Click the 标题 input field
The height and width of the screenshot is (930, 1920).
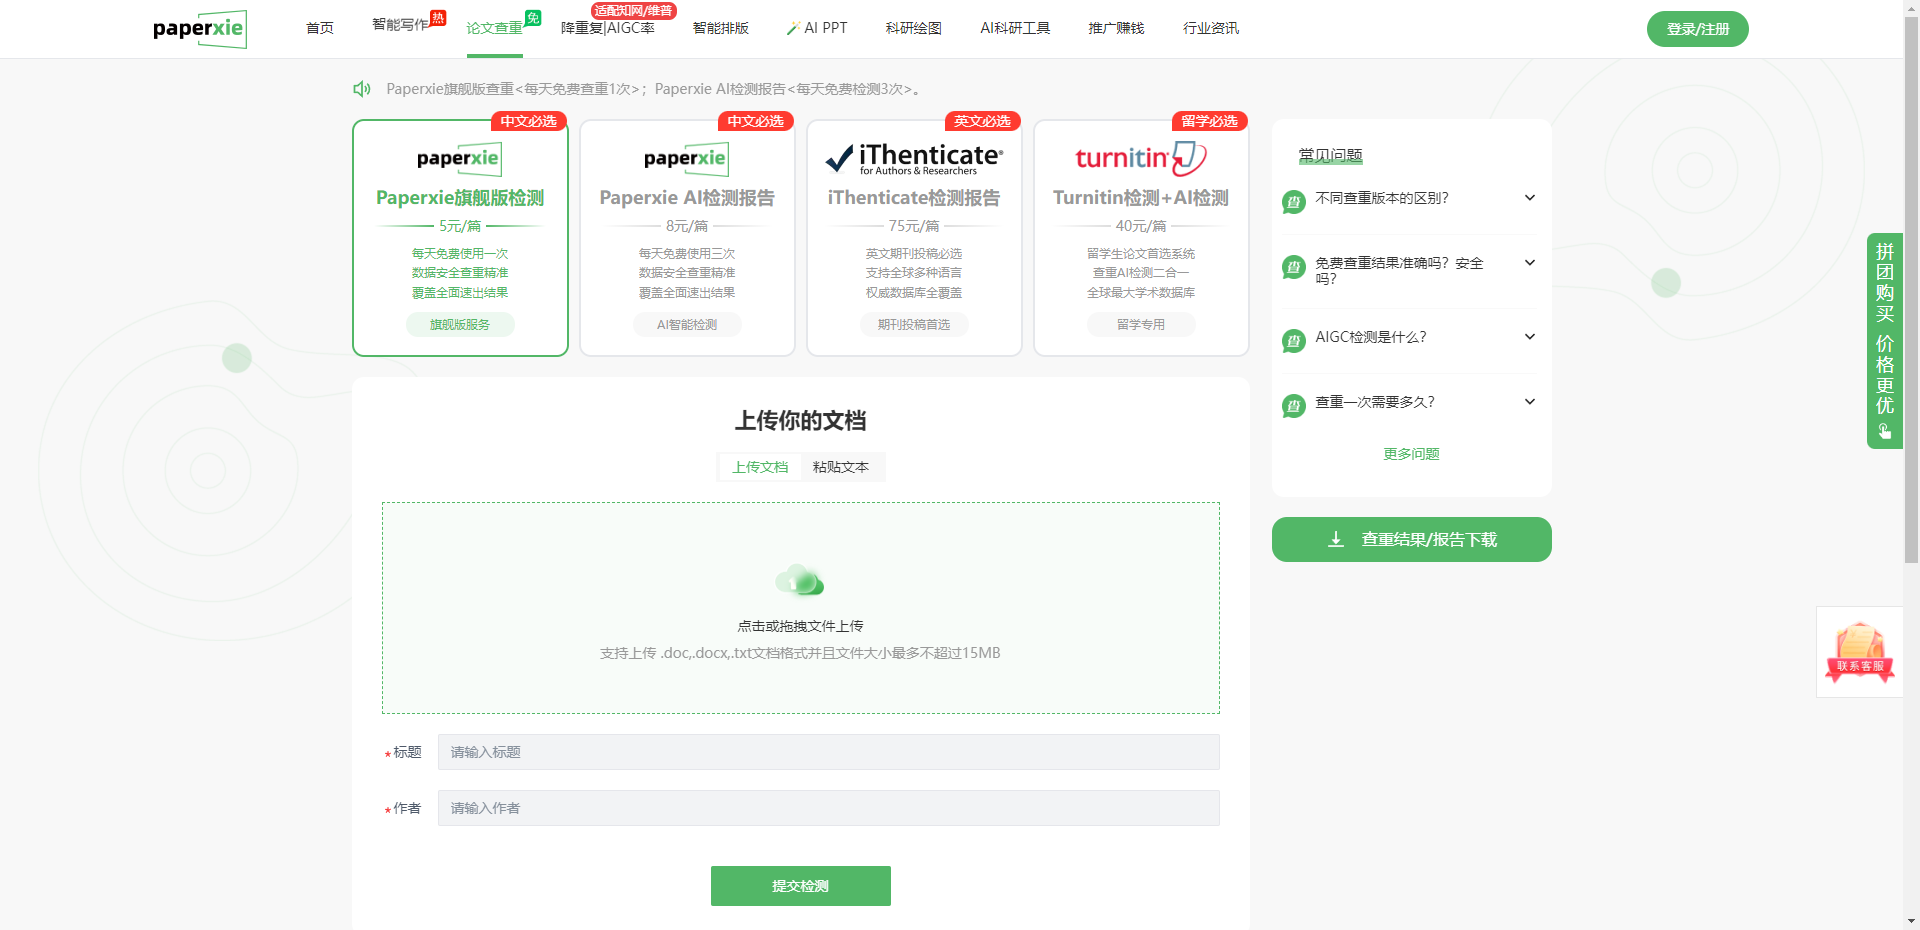click(x=829, y=752)
